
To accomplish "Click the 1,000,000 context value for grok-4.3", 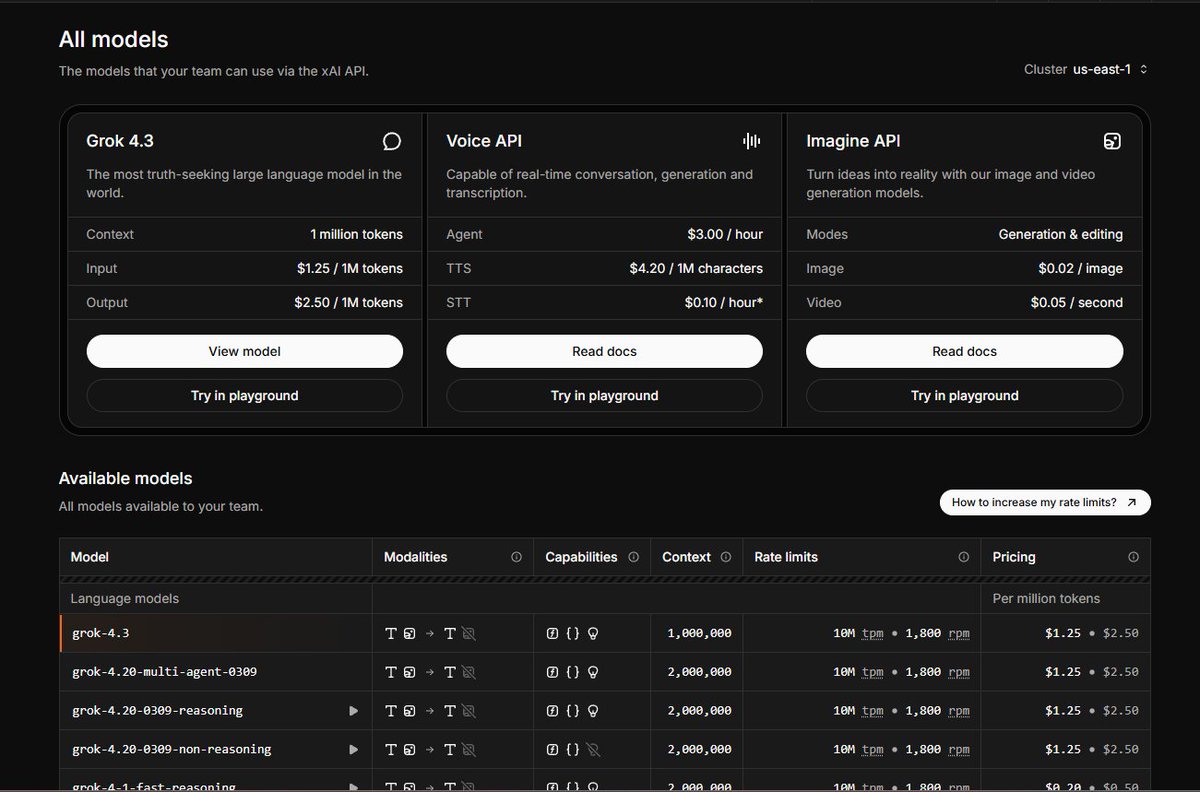I will click(699, 633).
